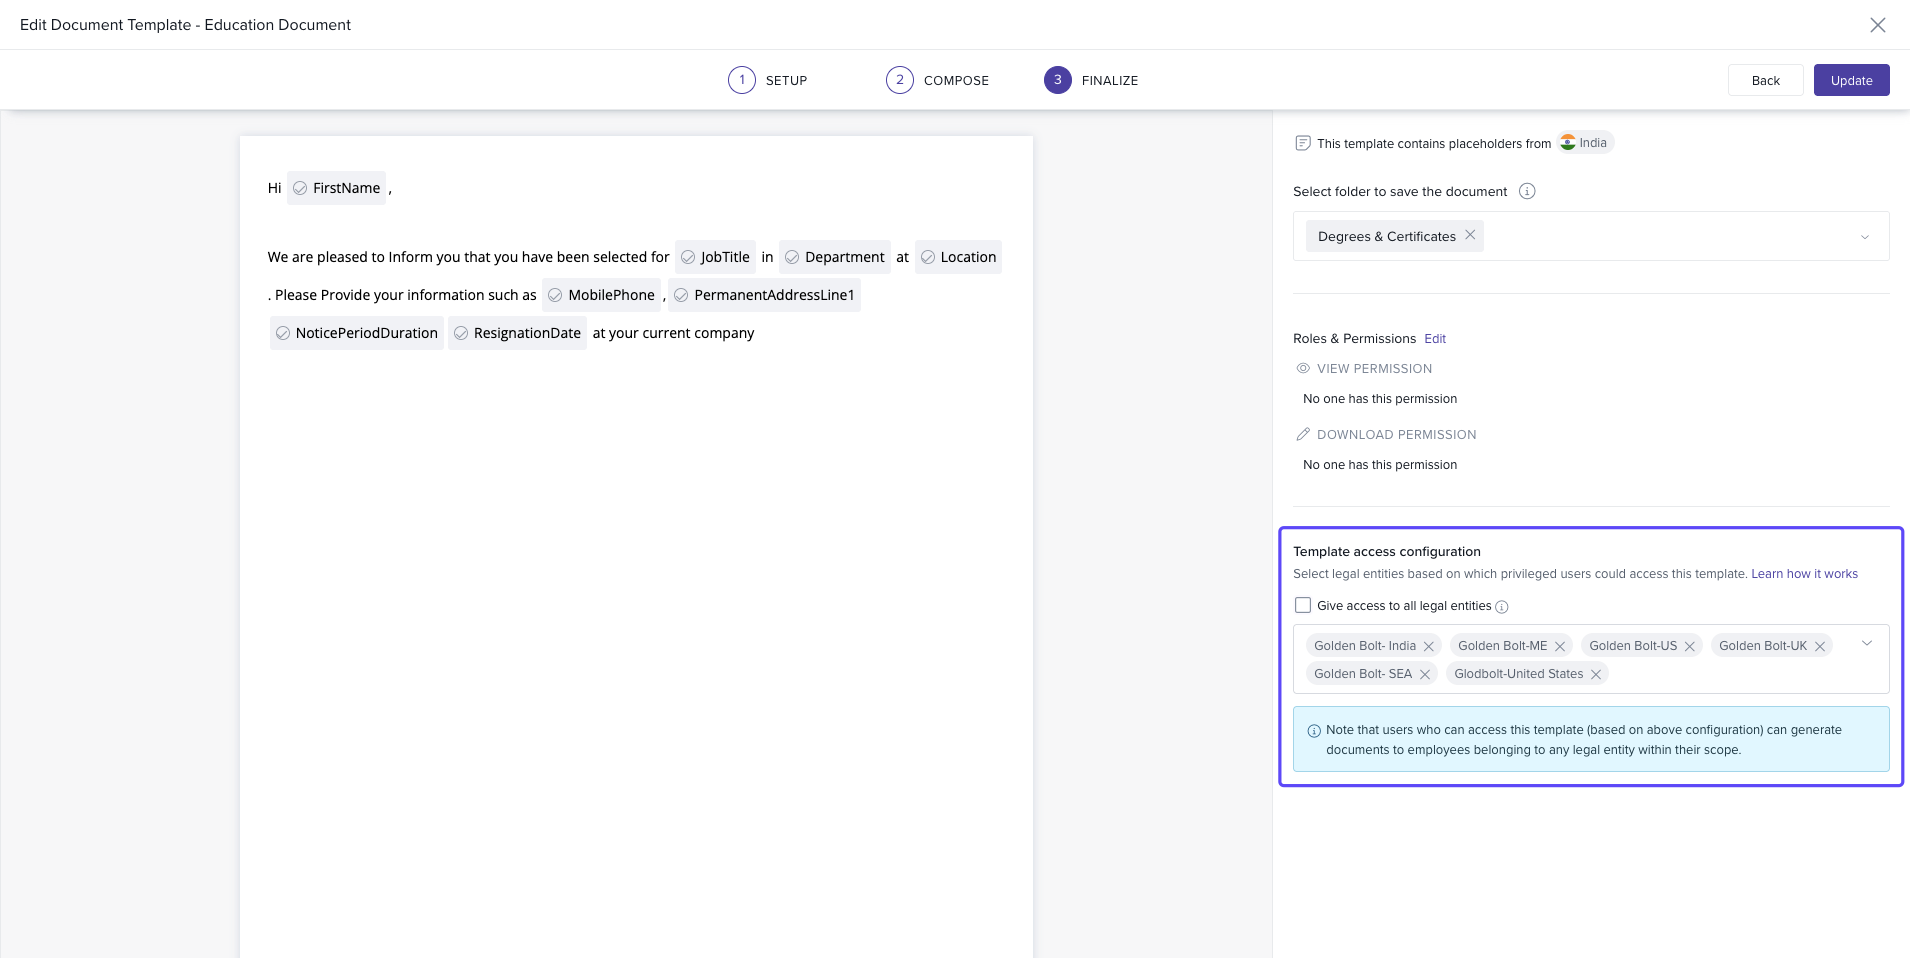Close the Edit Document Template dialog

click(1877, 25)
